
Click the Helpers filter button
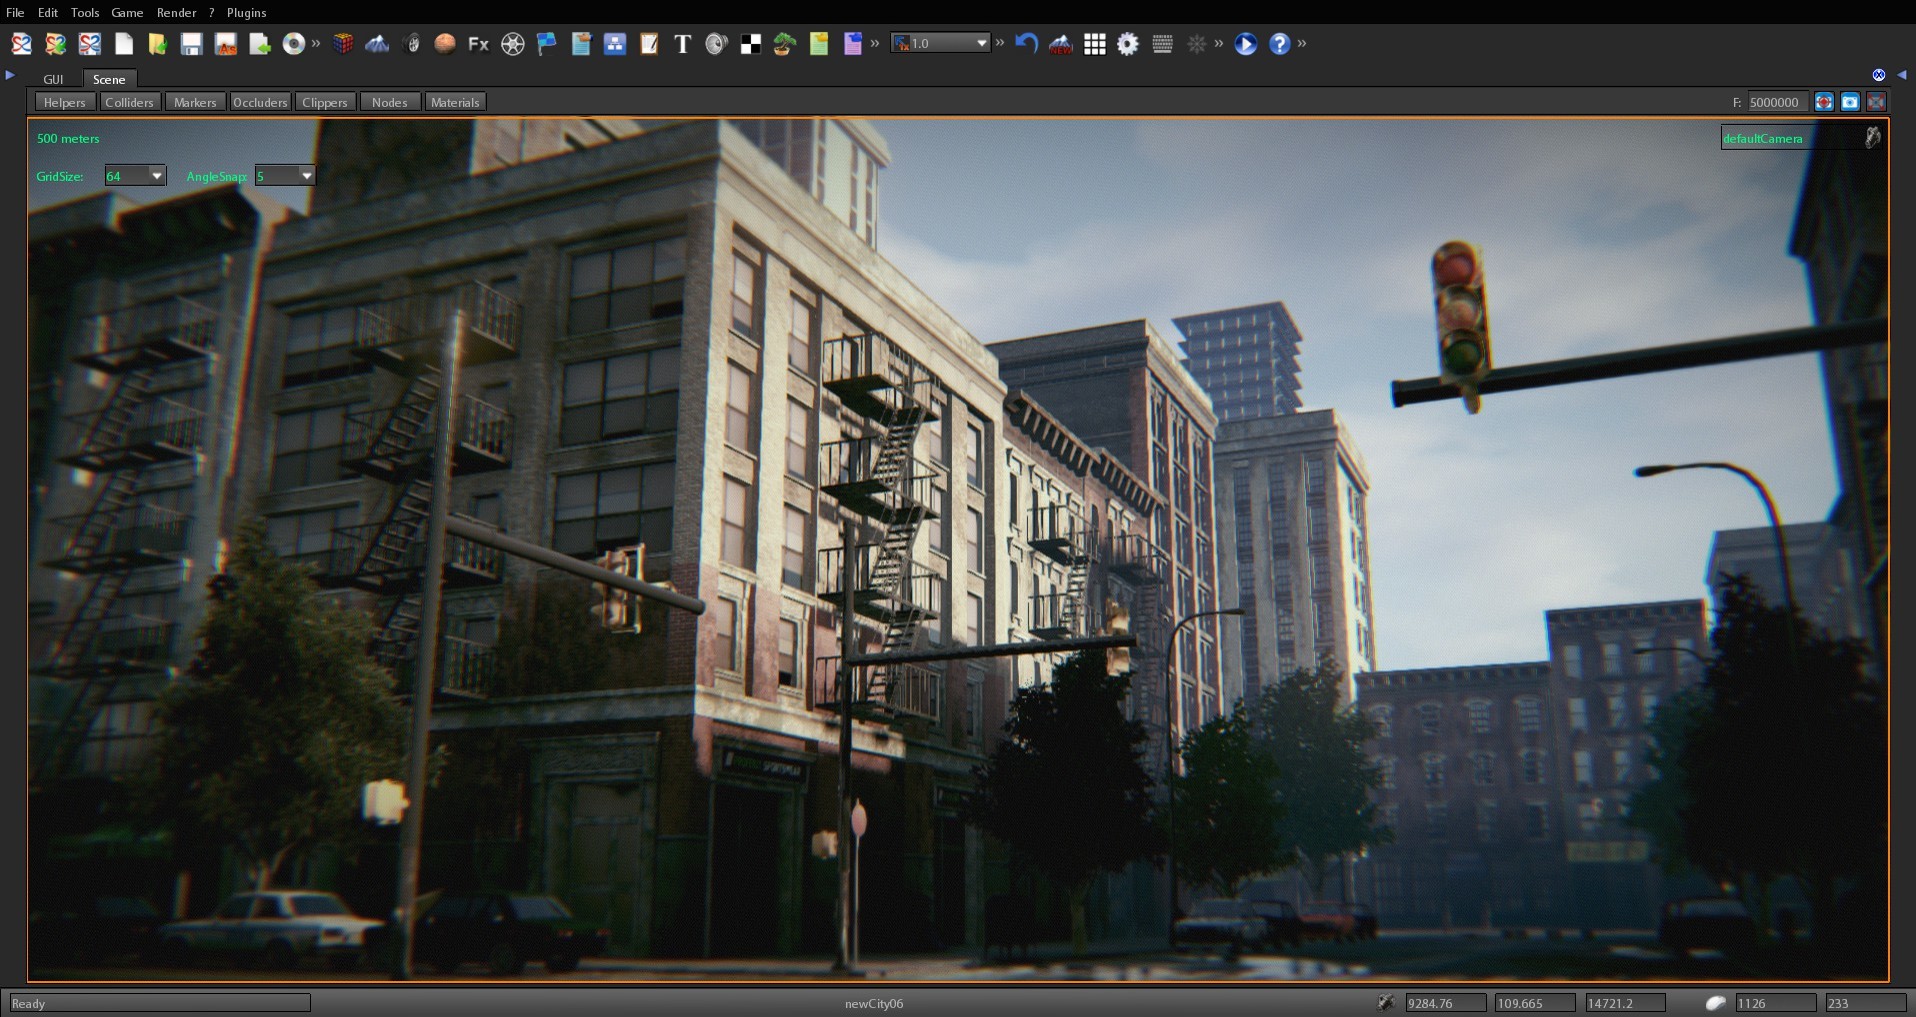[64, 102]
